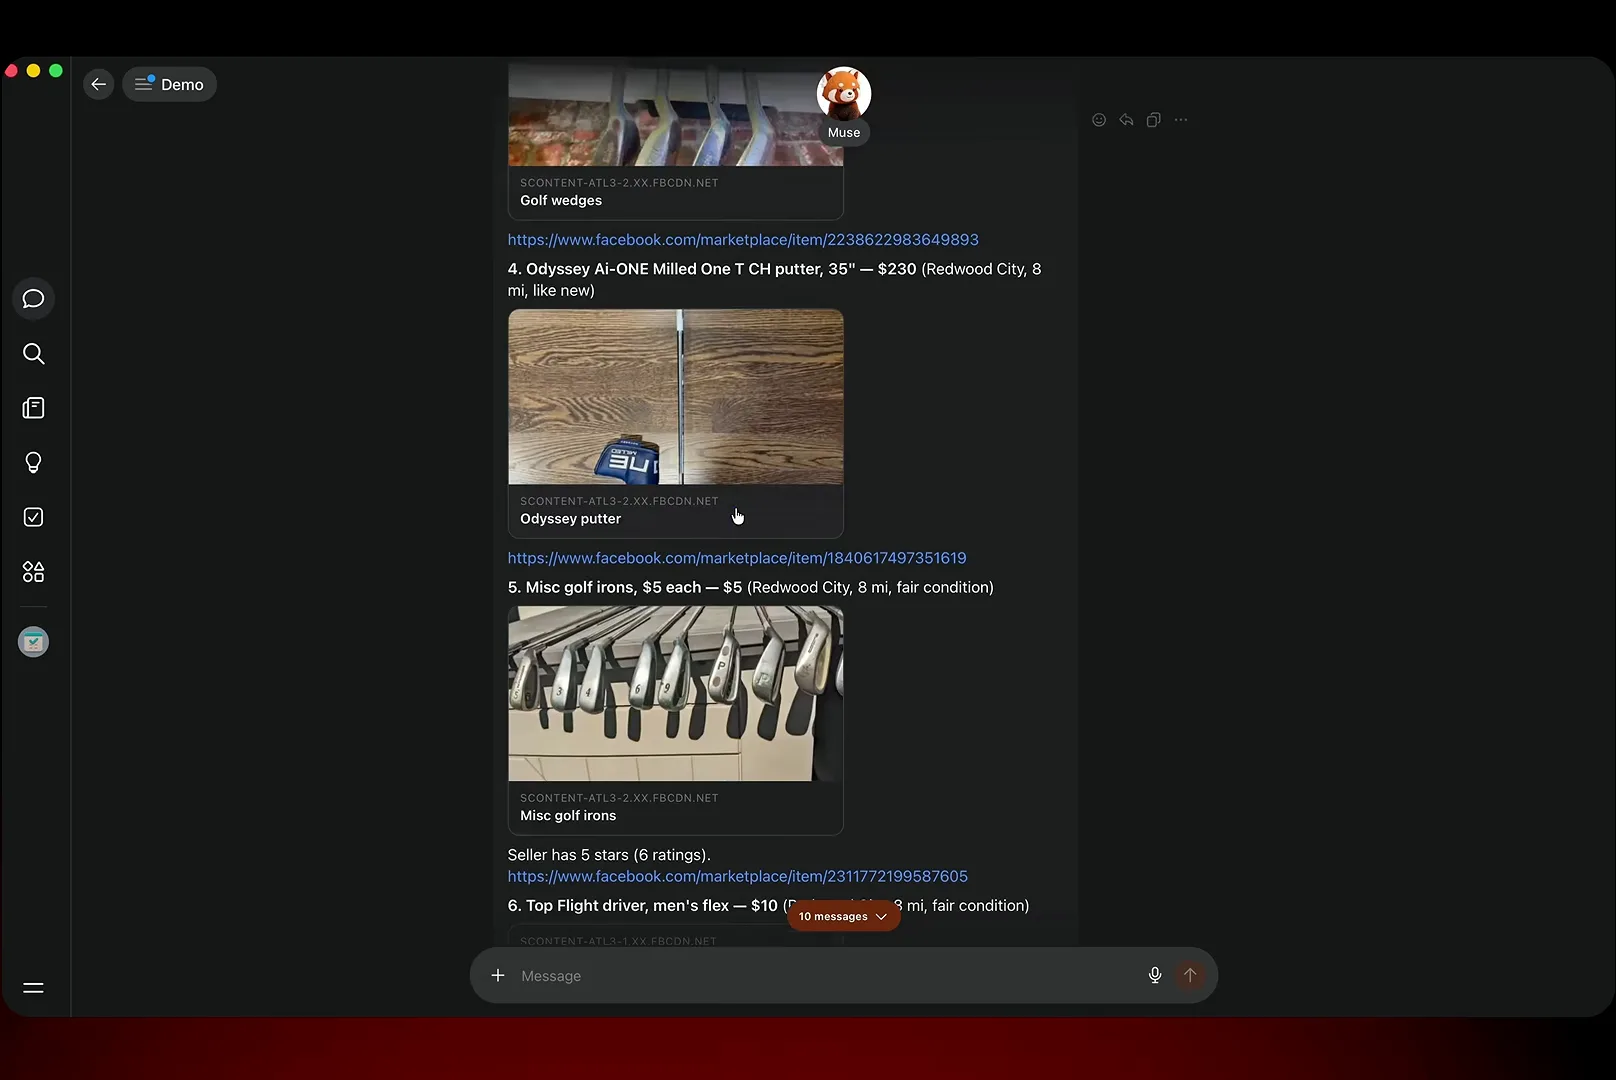Open the lightbulb ideas sidebar icon

[x=33, y=463]
